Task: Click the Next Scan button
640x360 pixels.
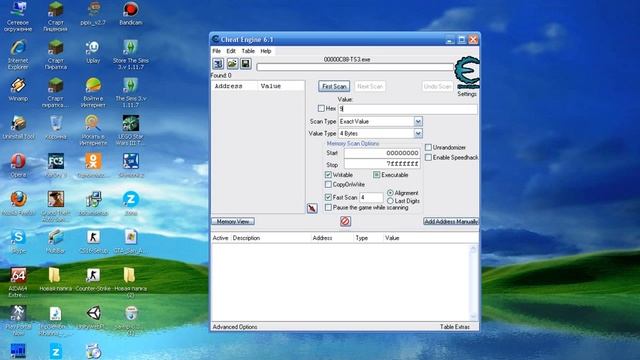Action: pyautogui.click(x=370, y=86)
